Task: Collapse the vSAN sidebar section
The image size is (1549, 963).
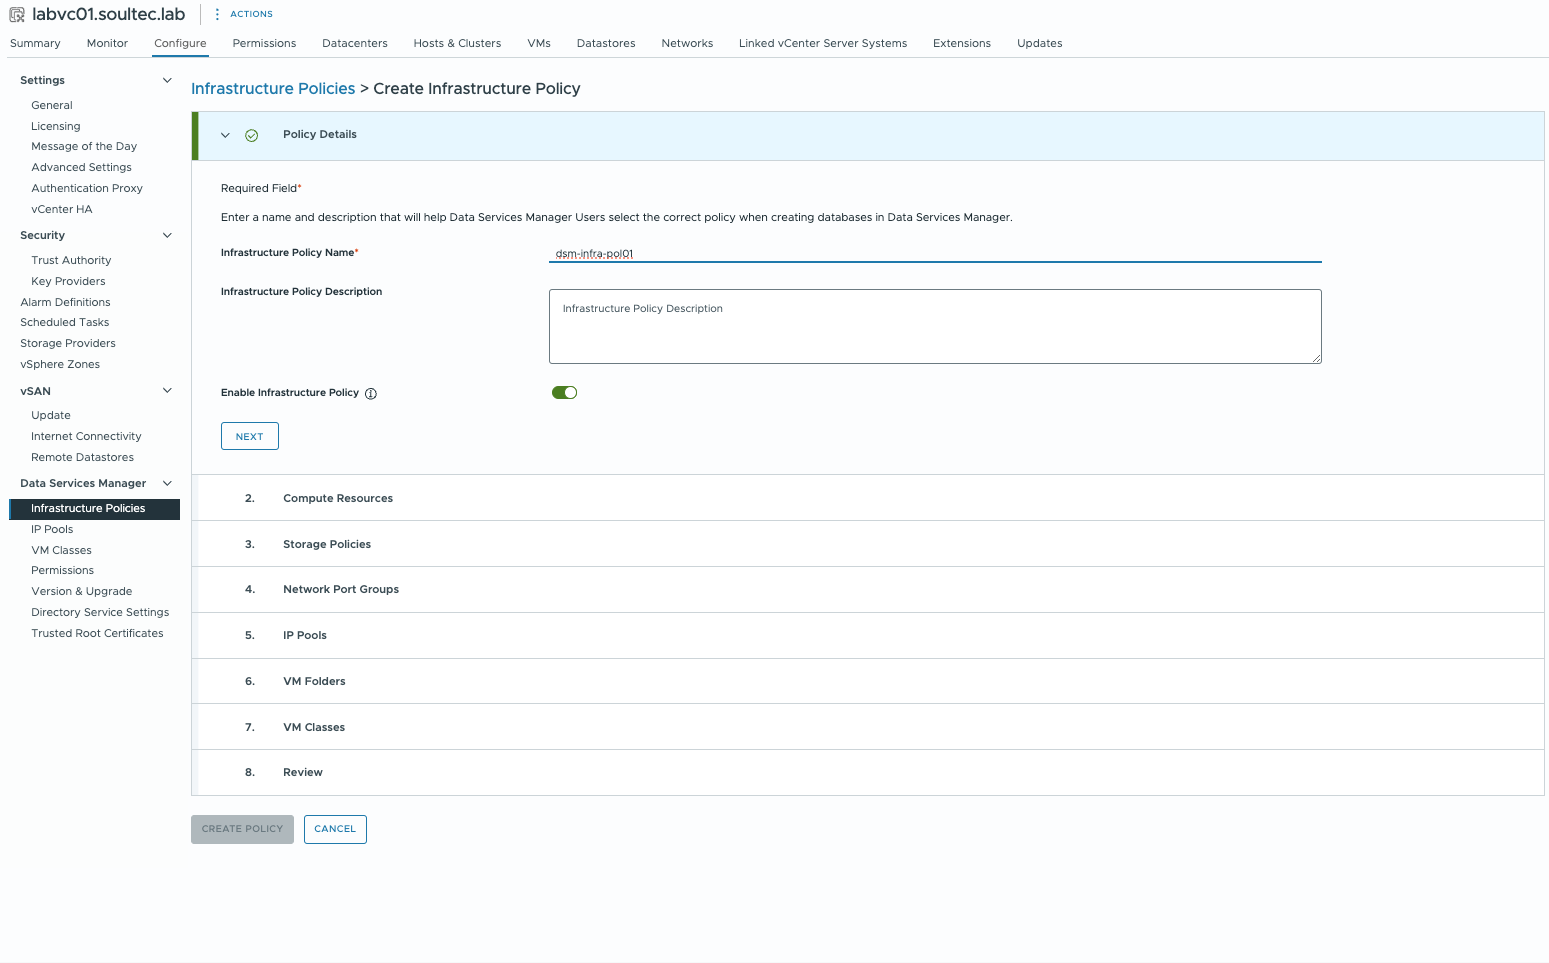Action: 167,391
